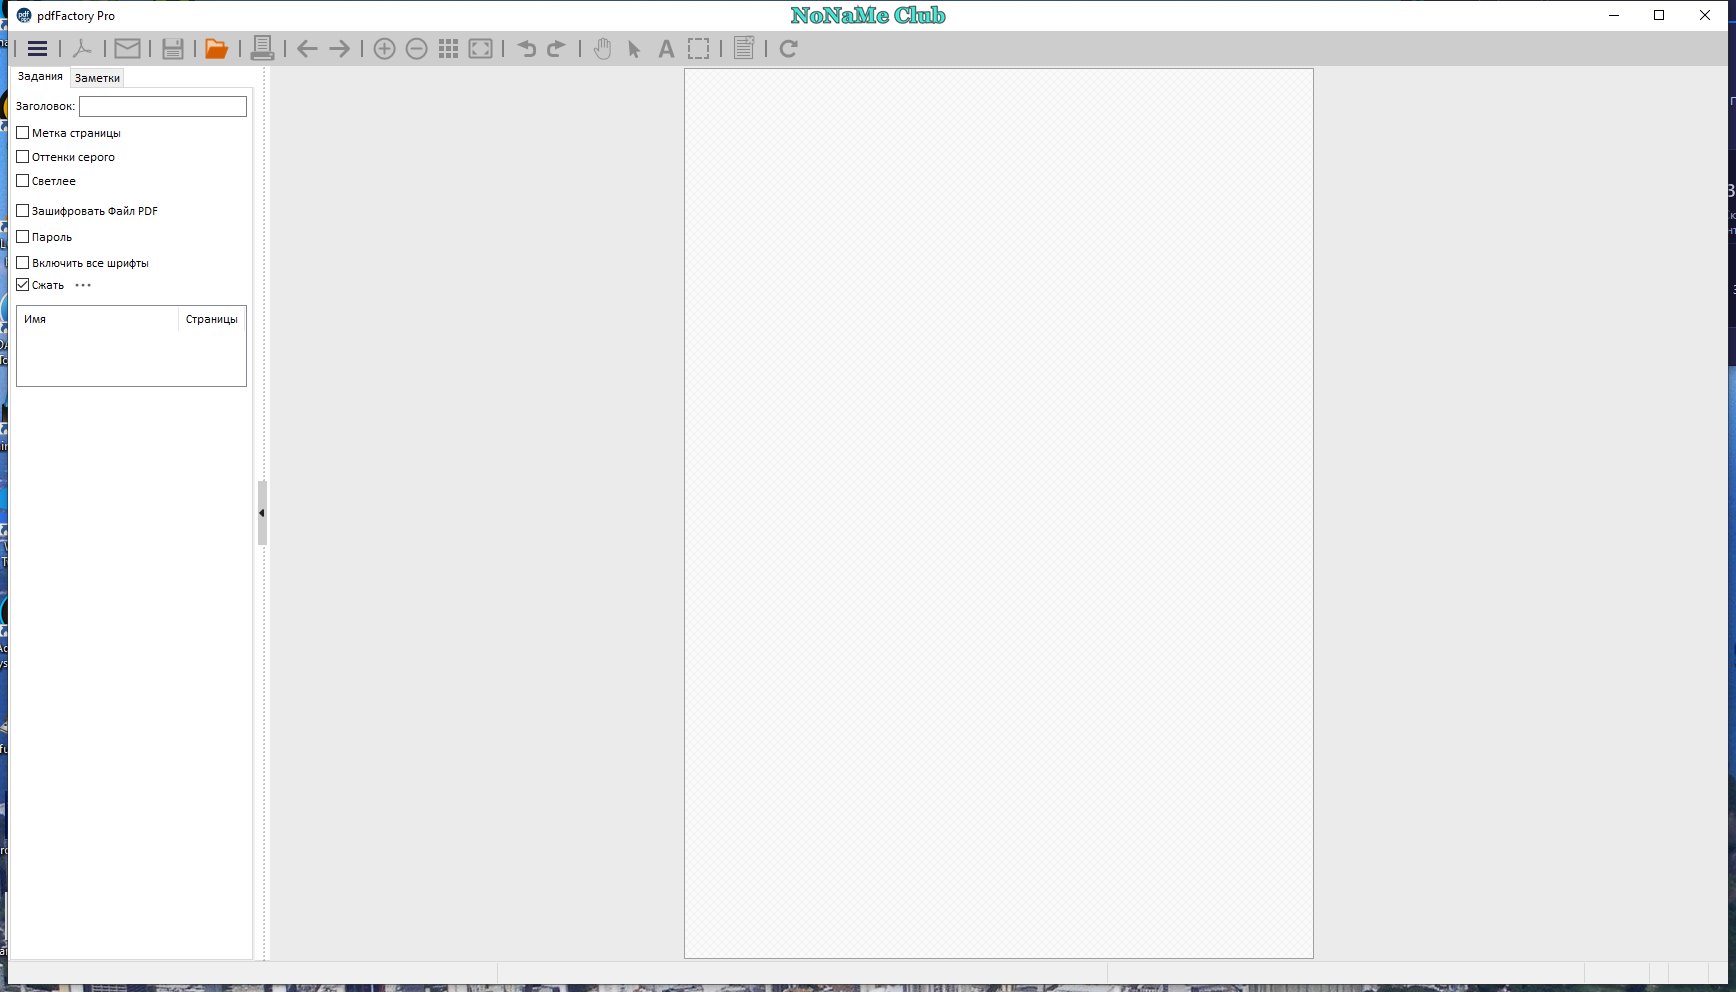Select the arrow pointer tool

pos(634,48)
